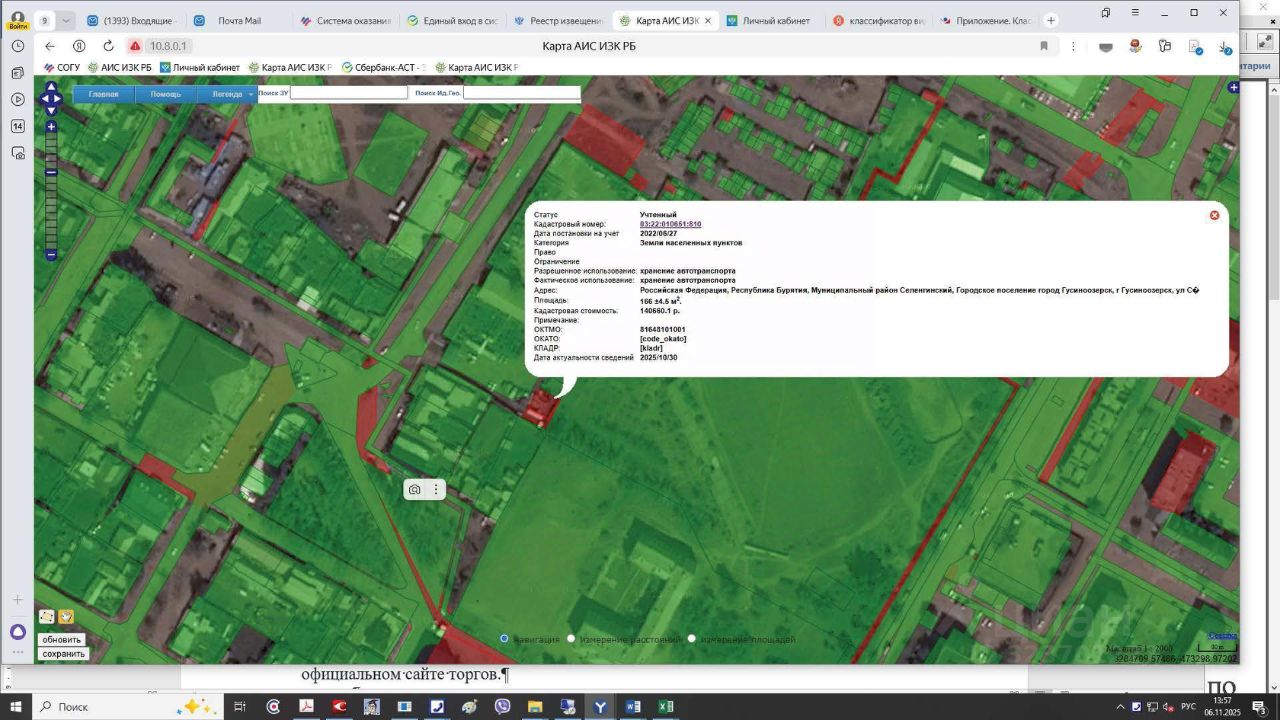Open Личный кабинет bookmark

(200, 67)
